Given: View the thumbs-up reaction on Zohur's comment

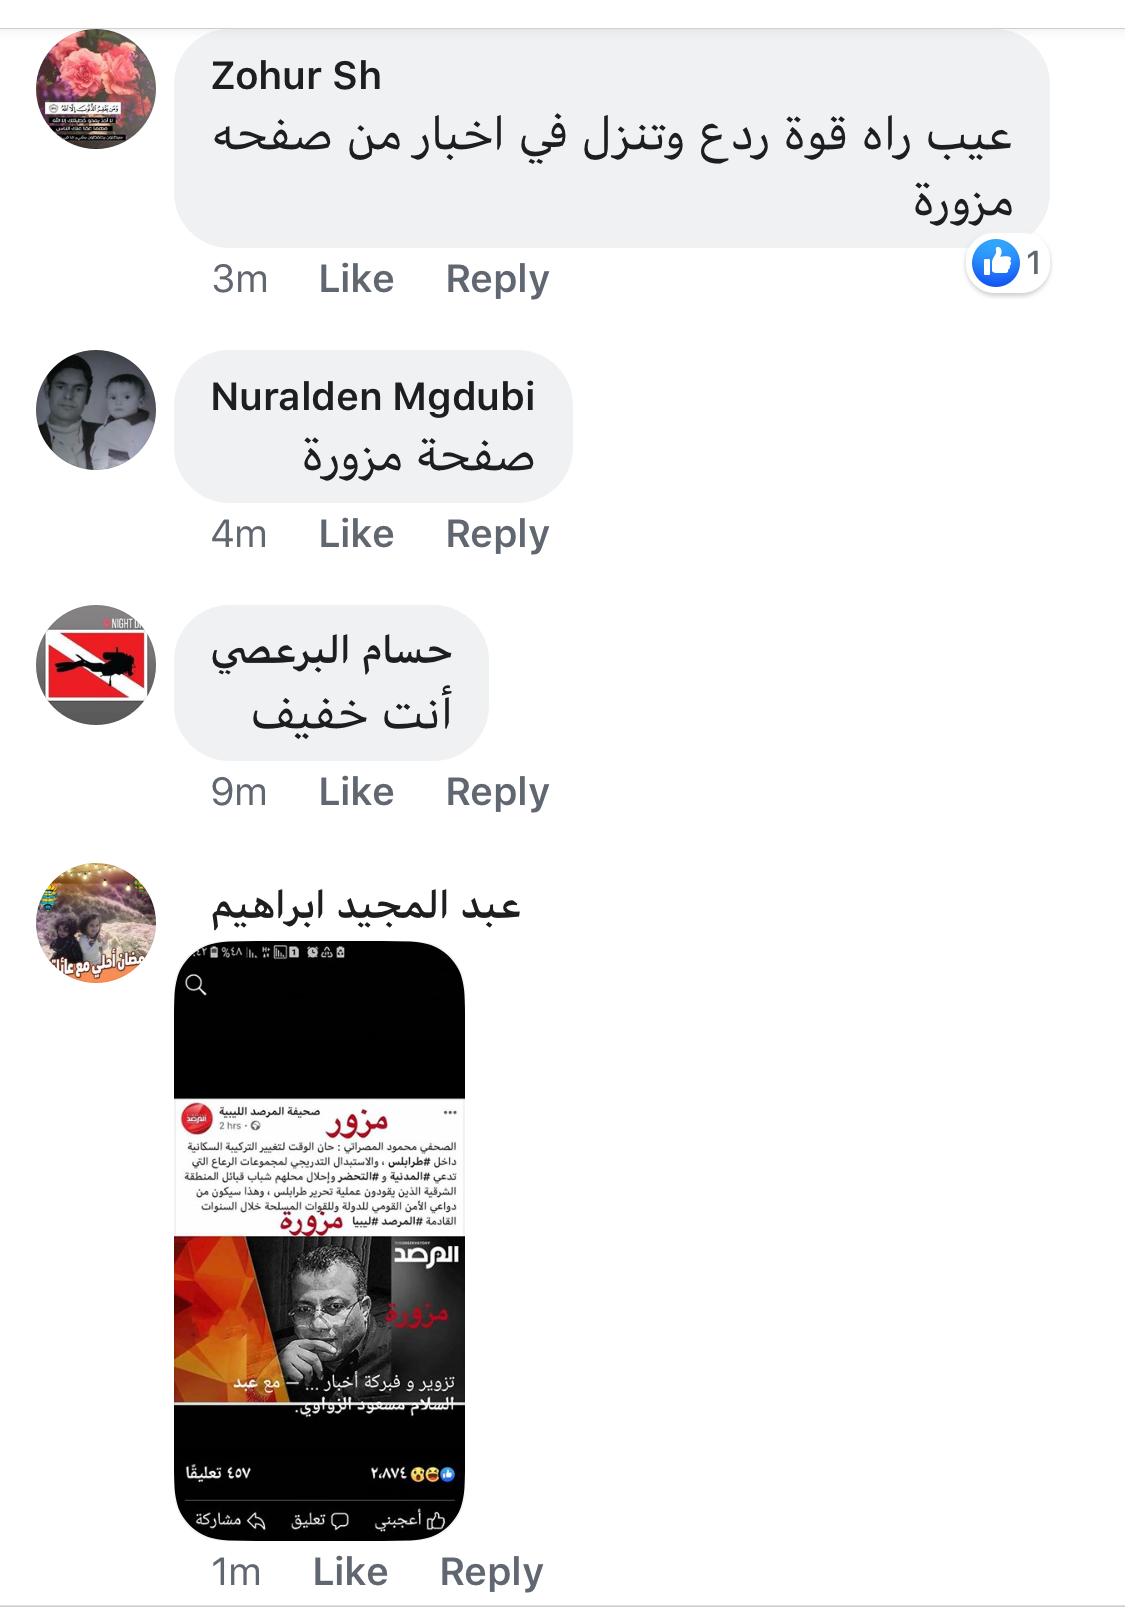Looking at the screenshot, I should pos(1008,264).
